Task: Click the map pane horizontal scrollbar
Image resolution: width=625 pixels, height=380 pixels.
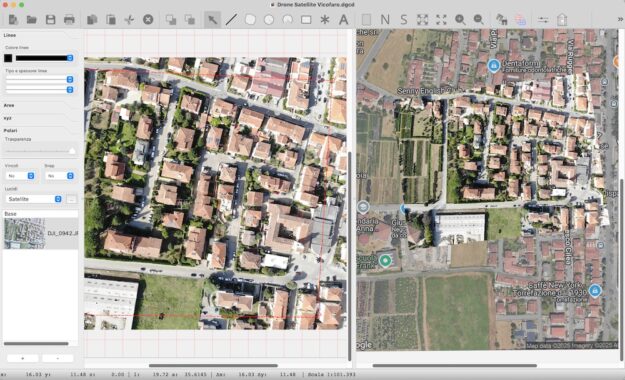Action: point(454,365)
